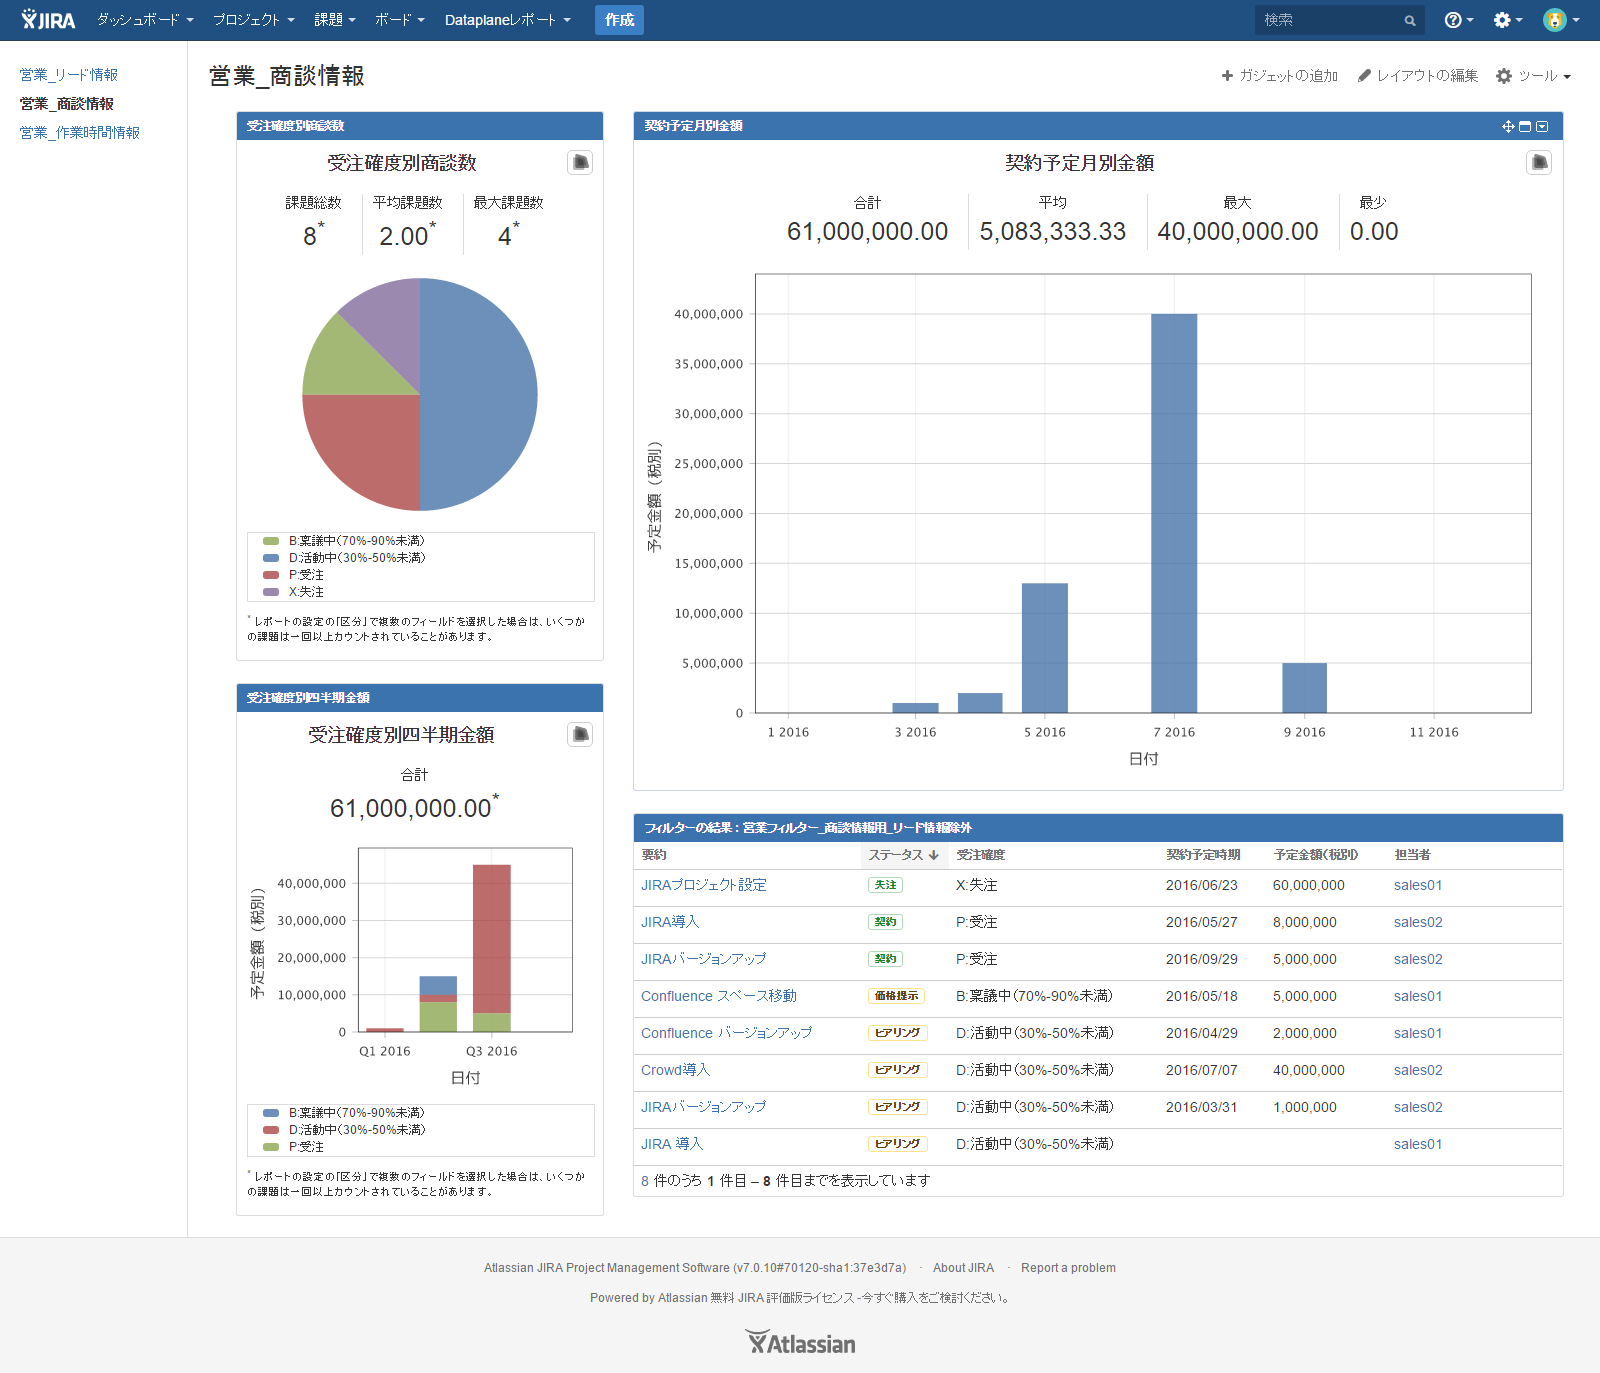1600x1373 pixels.
Task: Click the Atlassian logo in the footer
Action: click(800, 1343)
